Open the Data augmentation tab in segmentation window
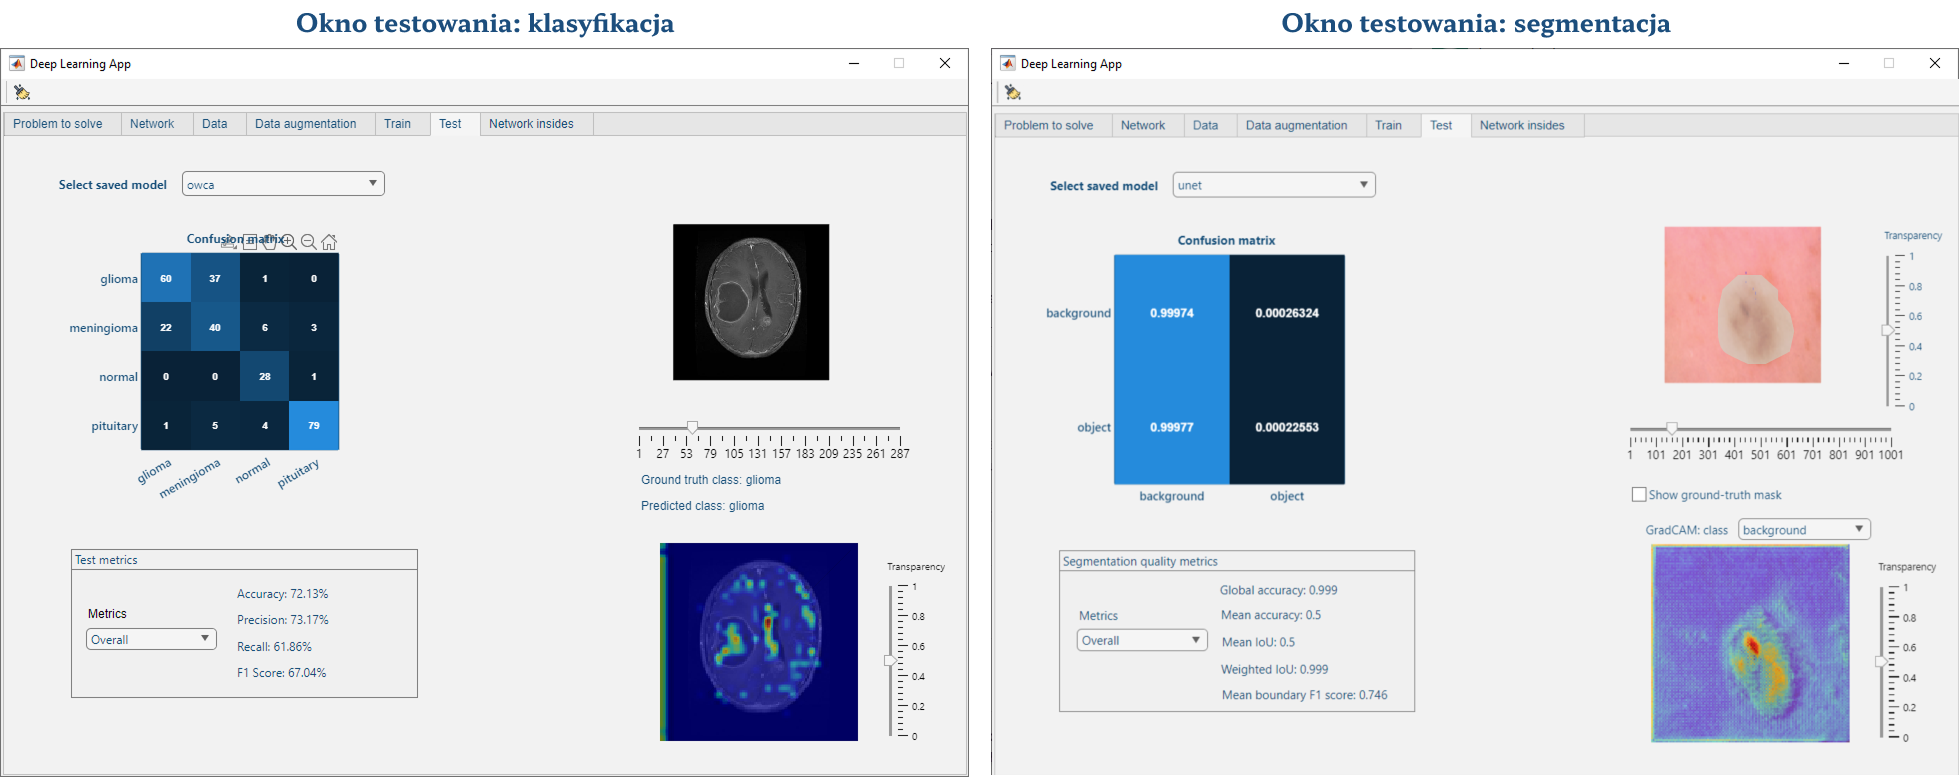 [1296, 125]
